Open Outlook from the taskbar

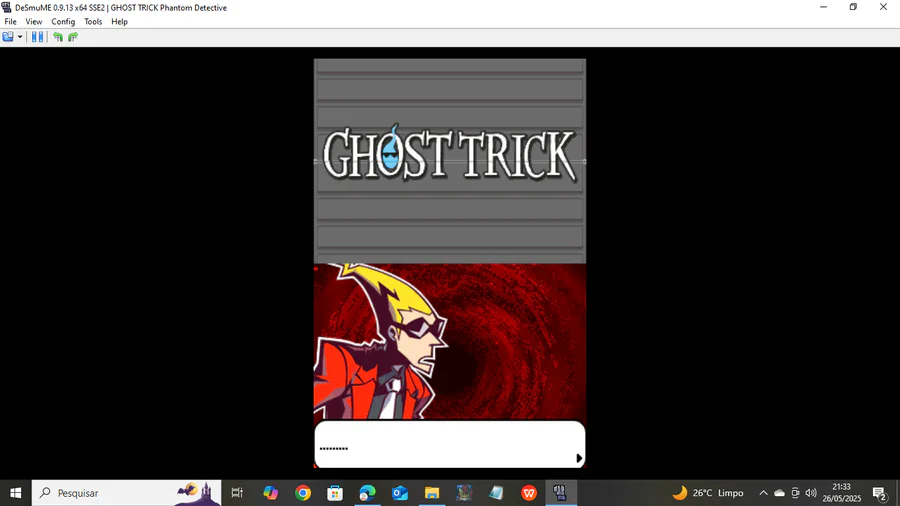click(x=399, y=493)
